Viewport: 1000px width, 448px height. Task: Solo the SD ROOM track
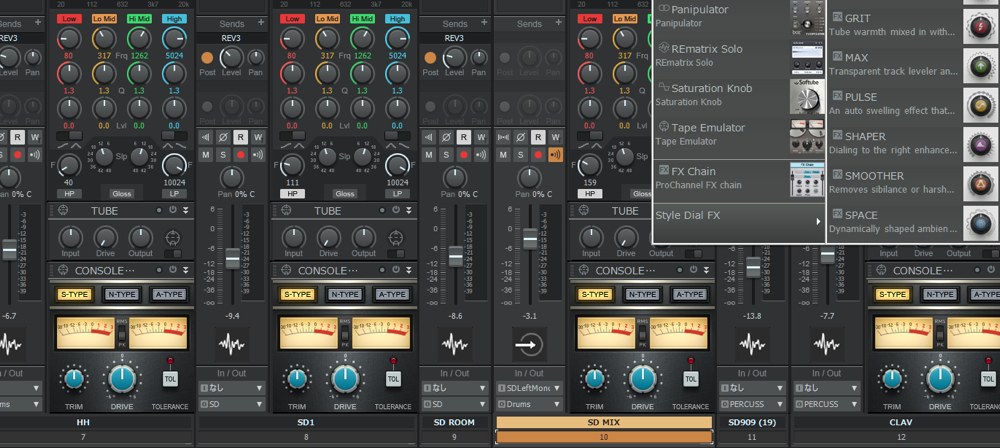tap(445, 155)
